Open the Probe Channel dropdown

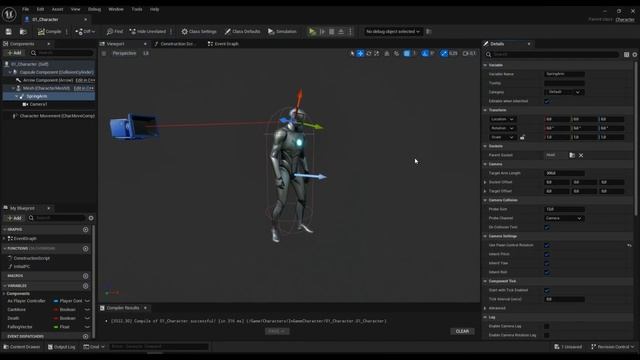point(564,218)
